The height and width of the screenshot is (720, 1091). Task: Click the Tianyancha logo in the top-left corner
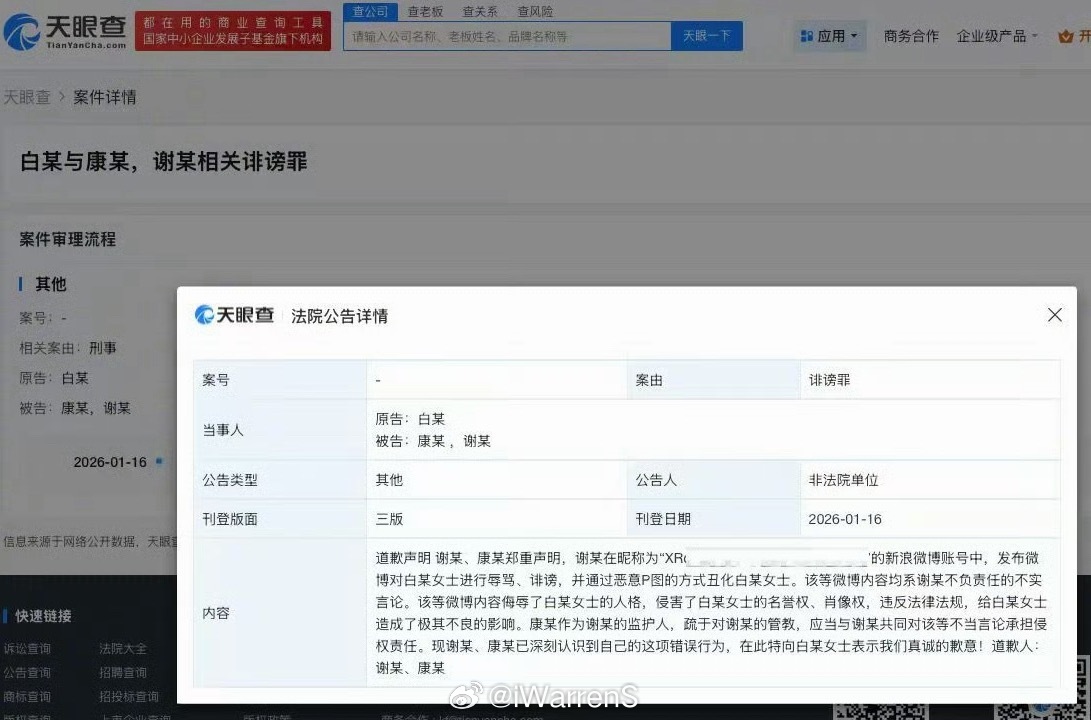tap(65, 31)
